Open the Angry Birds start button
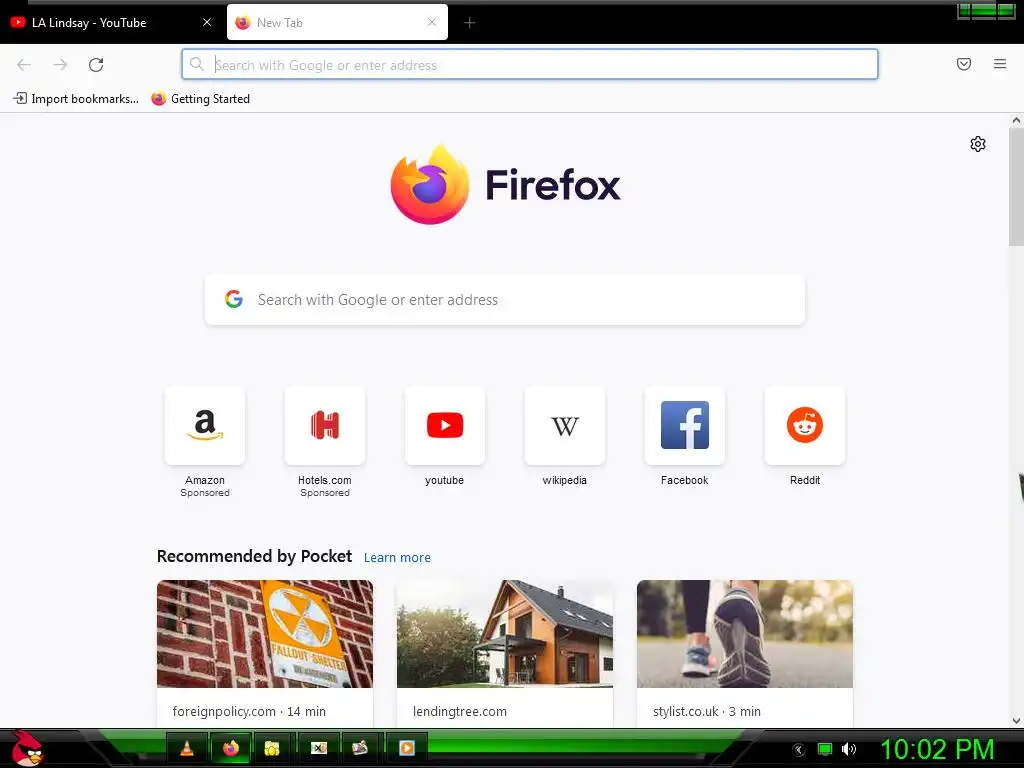Screen dimensions: 1024x768 (x=27, y=748)
